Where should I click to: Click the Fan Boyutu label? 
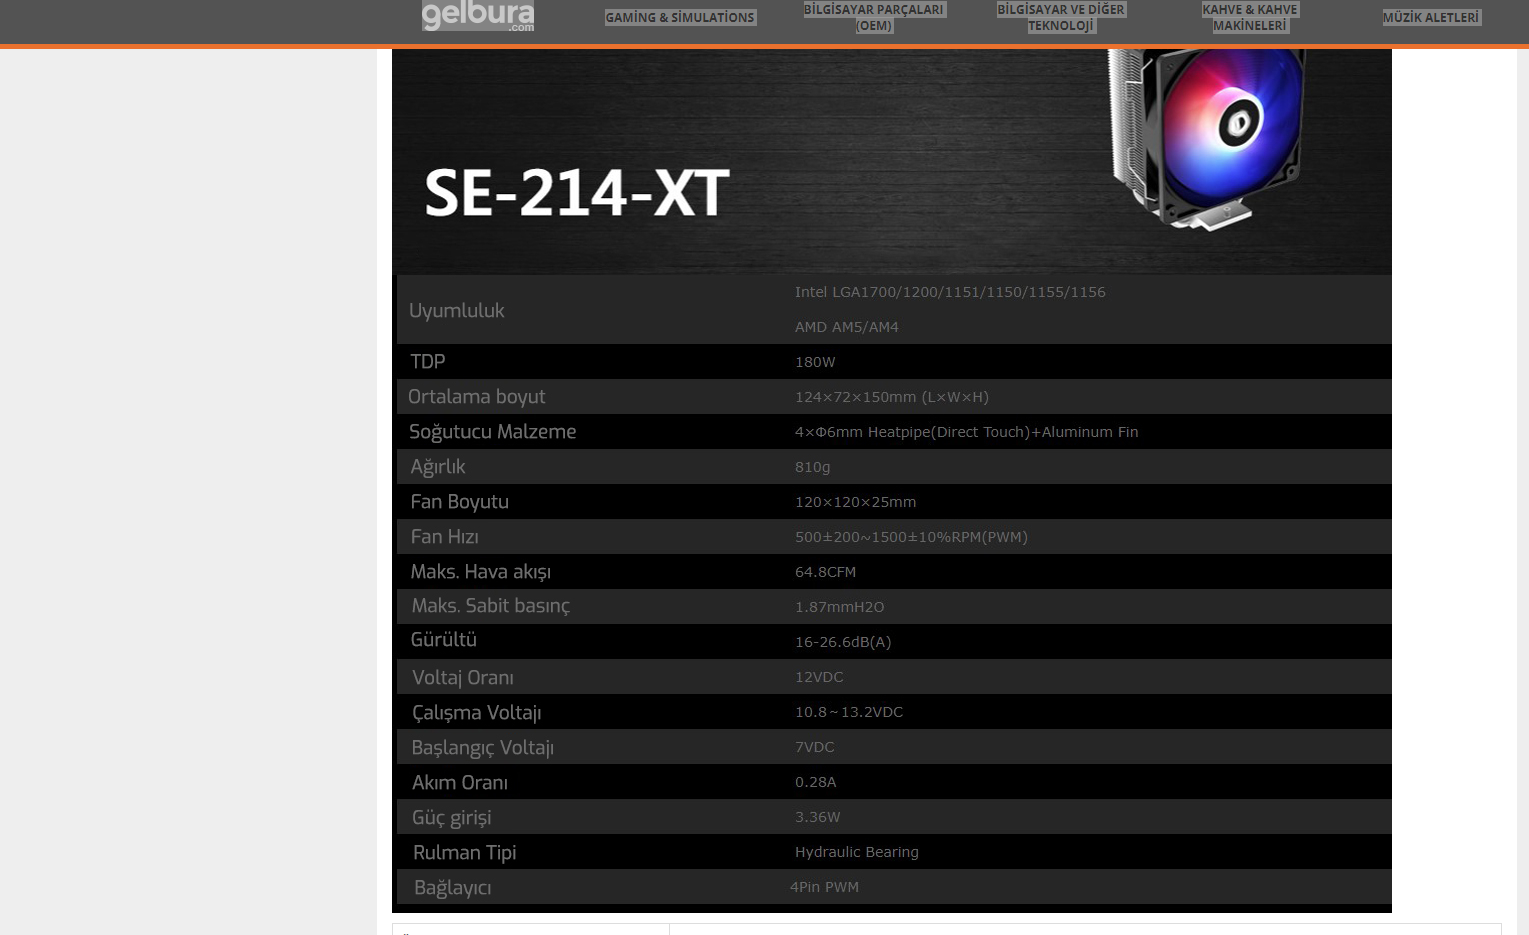click(460, 502)
